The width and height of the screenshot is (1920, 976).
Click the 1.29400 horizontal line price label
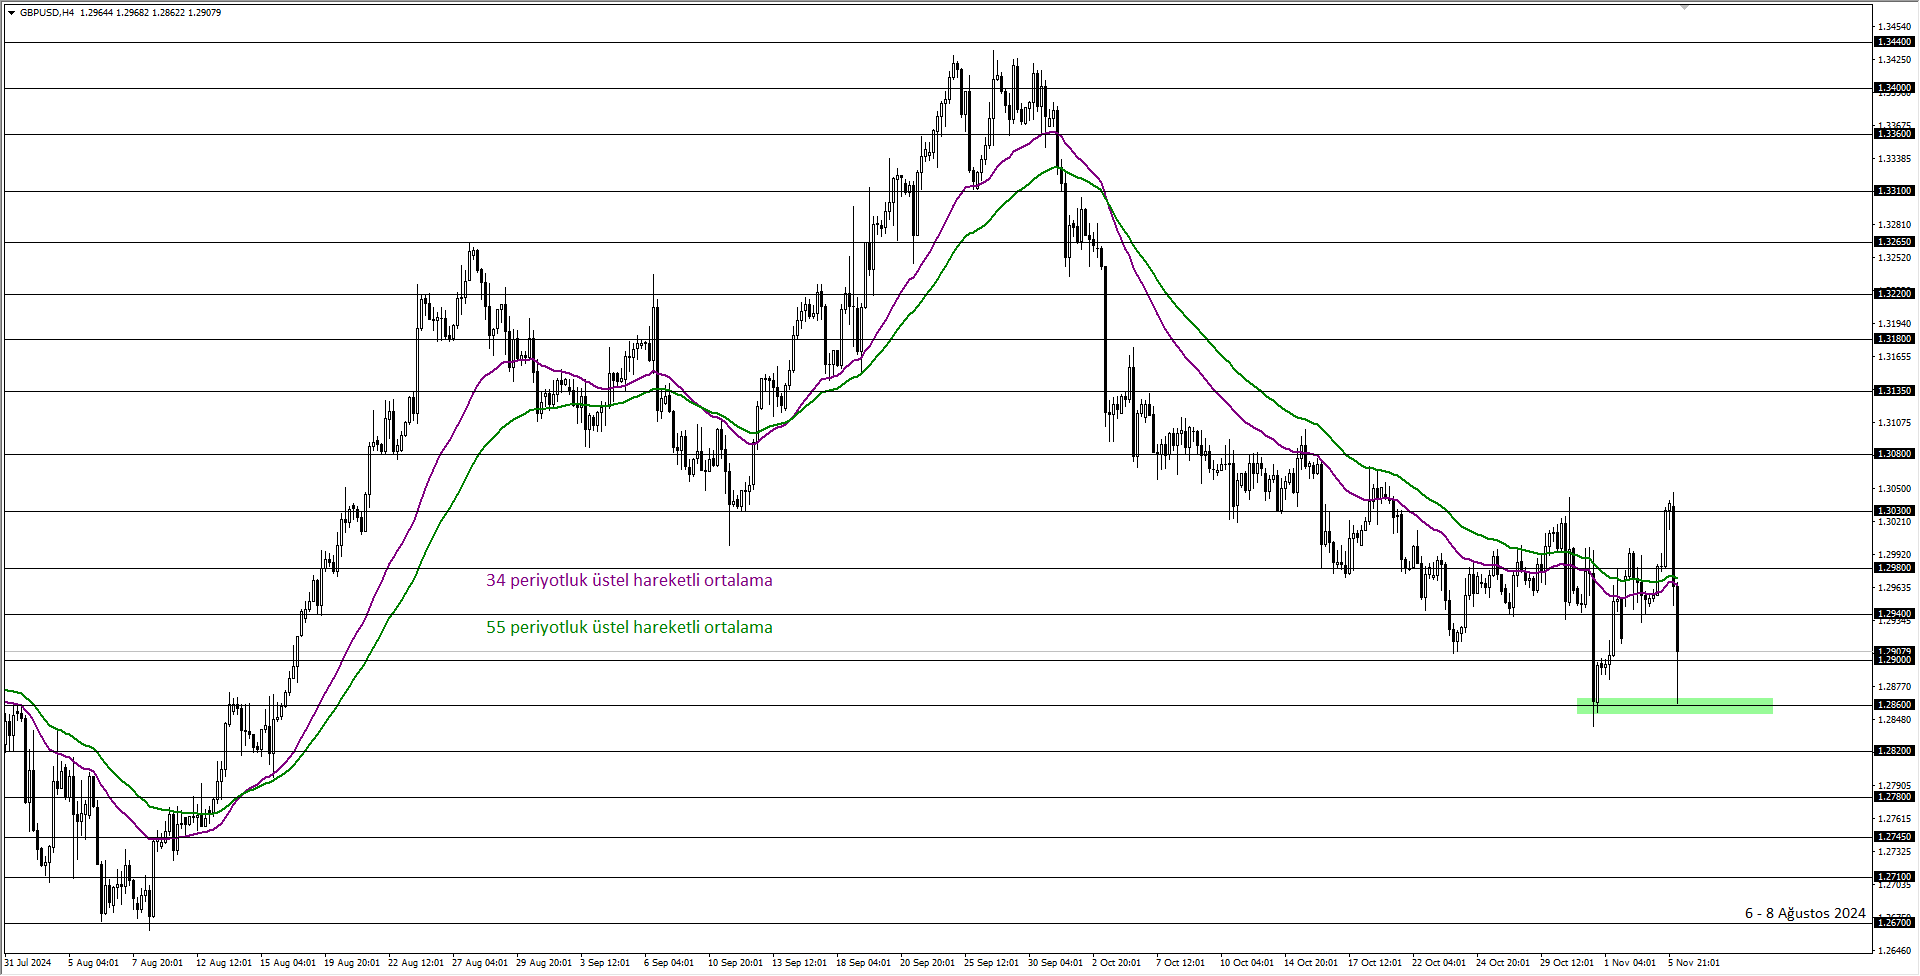coord(1894,614)
